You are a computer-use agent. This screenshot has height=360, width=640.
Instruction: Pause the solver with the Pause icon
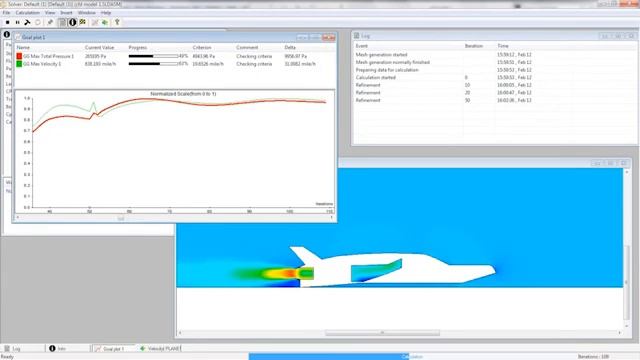click(x=18, y=22)
